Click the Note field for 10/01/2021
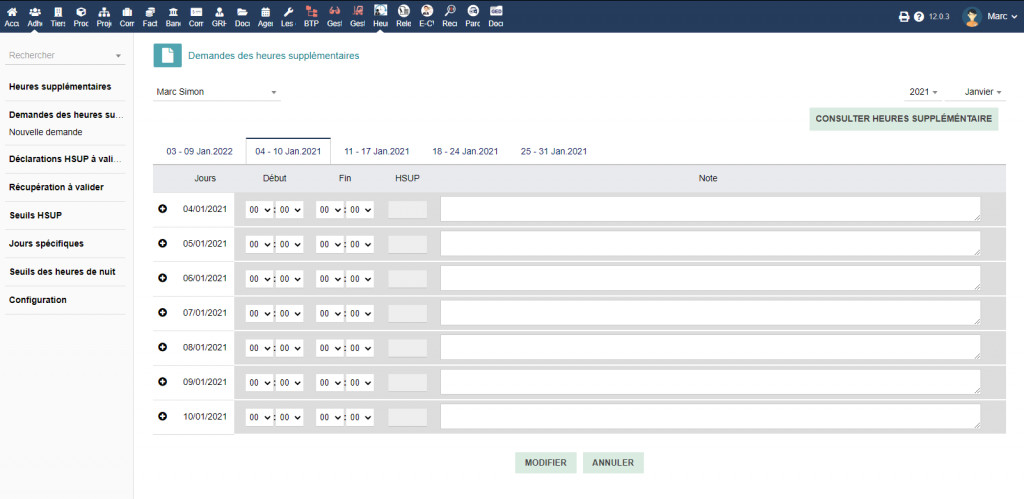The image size is (1024, 499). click(711, 416)
